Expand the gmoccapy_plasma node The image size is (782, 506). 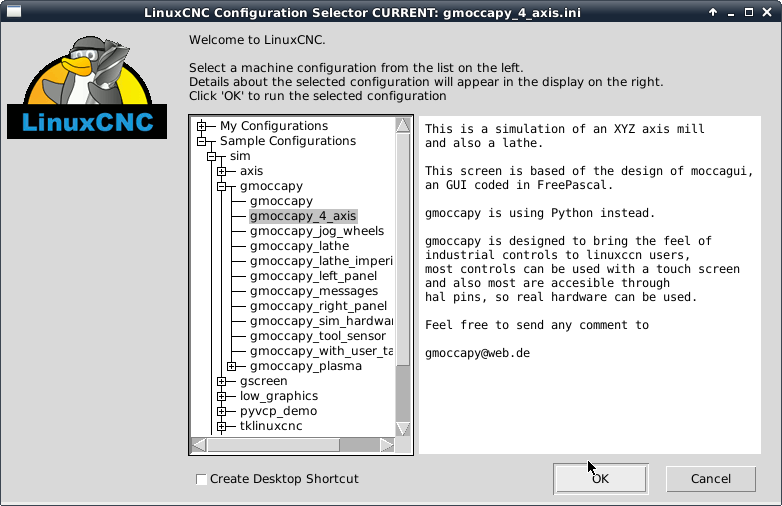coord(231,366)
